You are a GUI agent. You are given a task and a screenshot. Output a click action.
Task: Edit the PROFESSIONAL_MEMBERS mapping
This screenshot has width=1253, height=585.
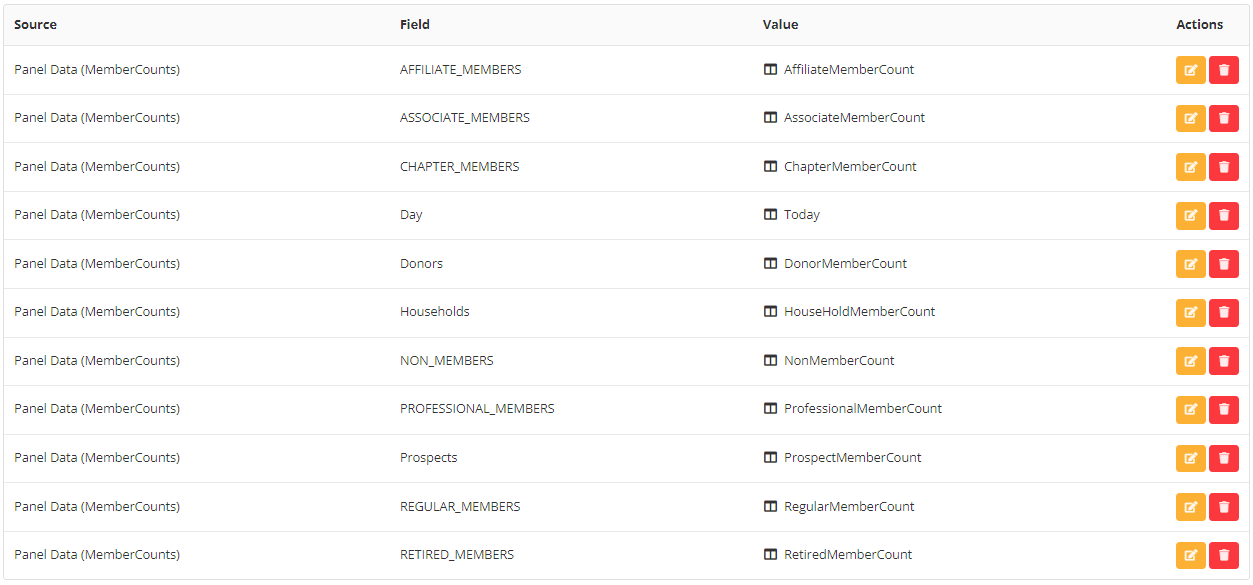tap(1190, 409)
